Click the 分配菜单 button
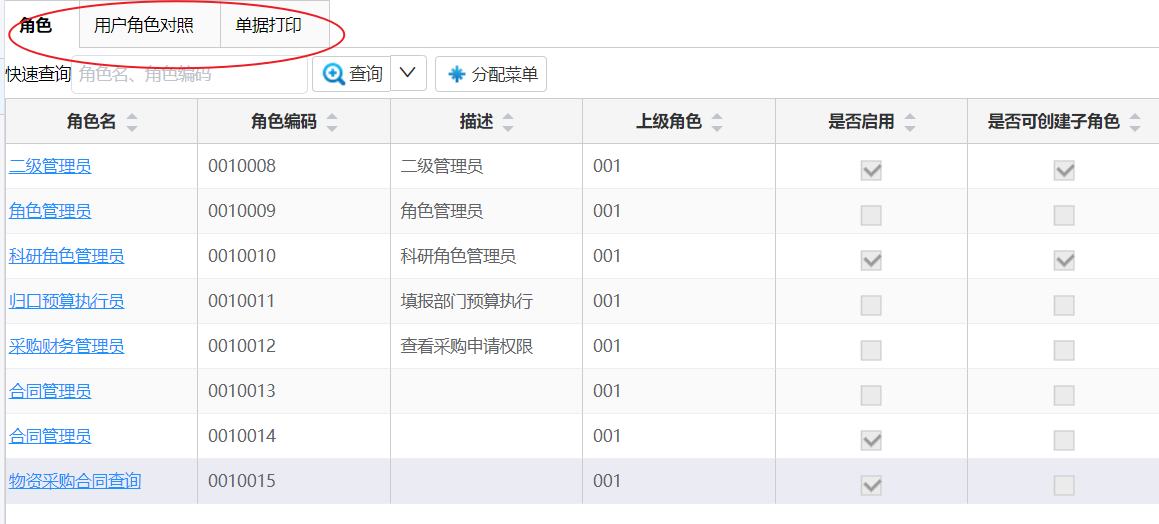The width and height of the screenshot is (1159, 524). coord(491,74)
